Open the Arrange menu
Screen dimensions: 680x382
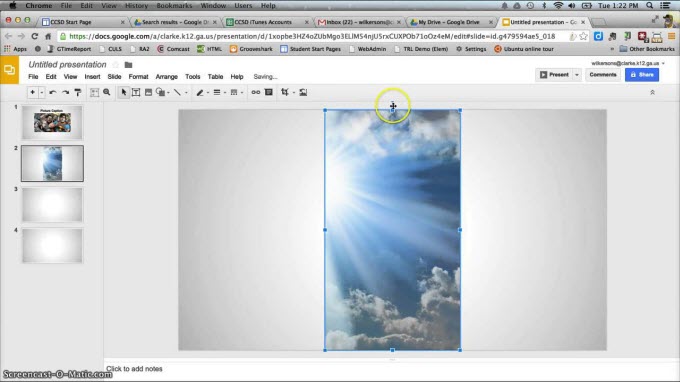[167, 77]
